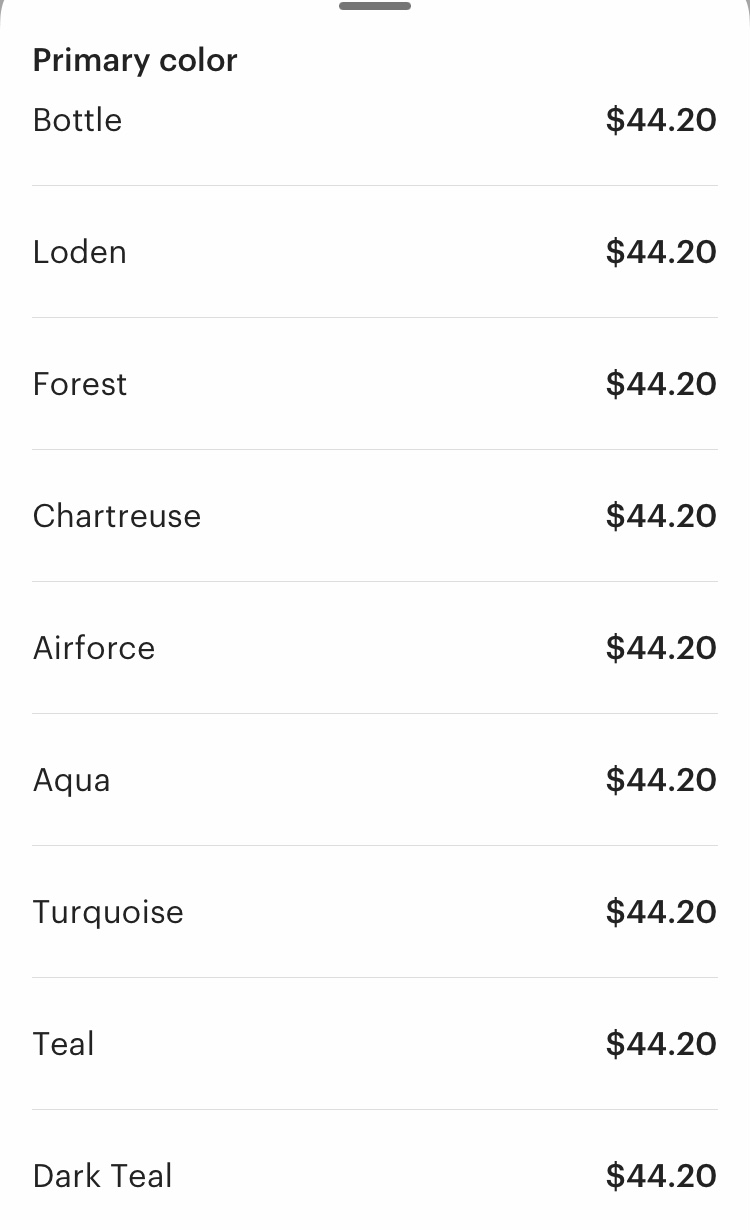The width and height of the screenshot is (750, 1230).
Task: Pick Turquoise from the list
Action: tap(375, 912)
